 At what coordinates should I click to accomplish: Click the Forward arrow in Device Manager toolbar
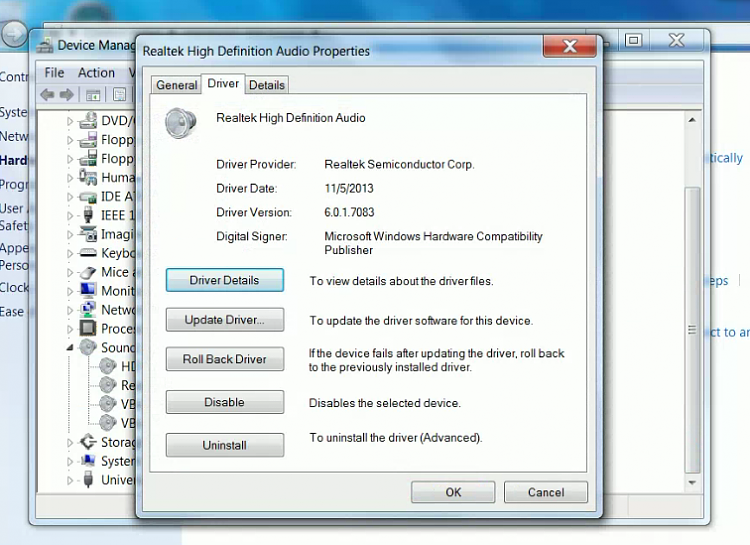coord(66,95)
